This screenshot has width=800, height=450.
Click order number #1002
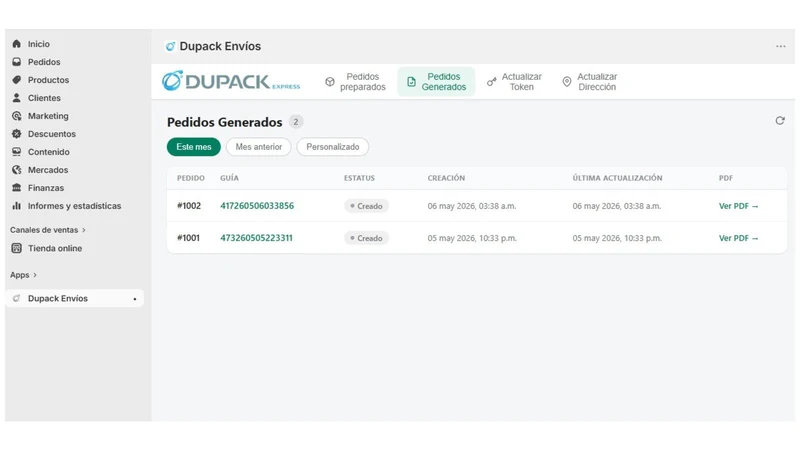tap(189, 206)
